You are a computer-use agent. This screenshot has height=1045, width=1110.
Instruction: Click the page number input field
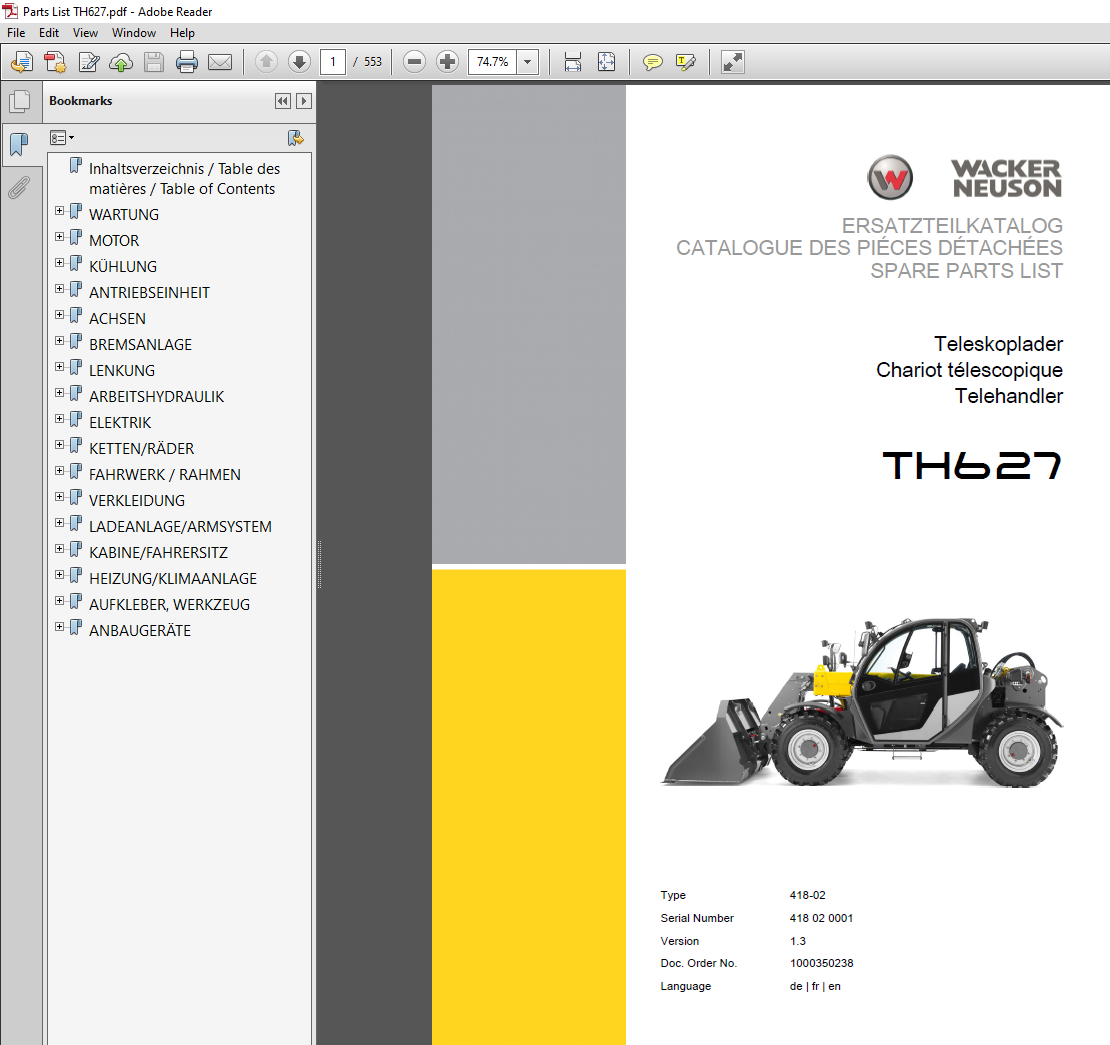point(333,62)
